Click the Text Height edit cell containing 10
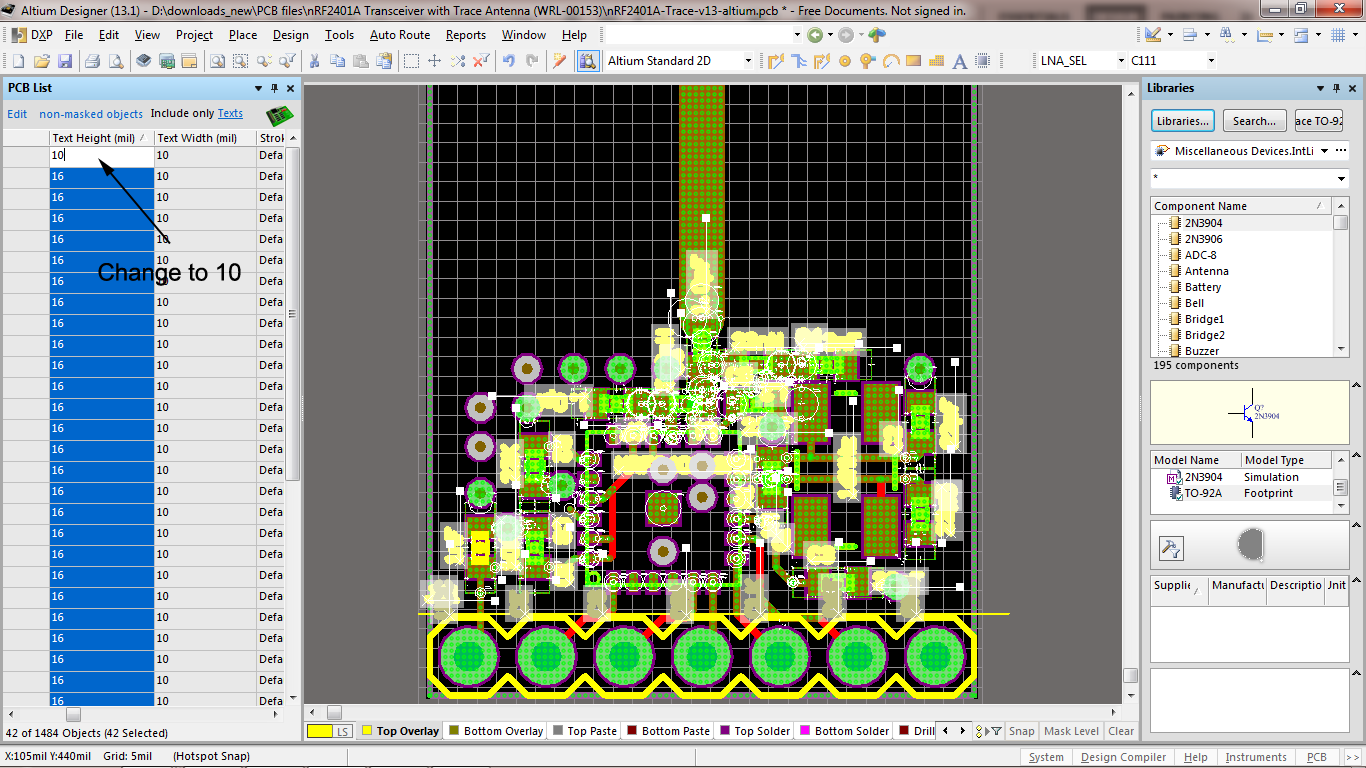This screenshot has width=1366, height=768. (102, 155)
